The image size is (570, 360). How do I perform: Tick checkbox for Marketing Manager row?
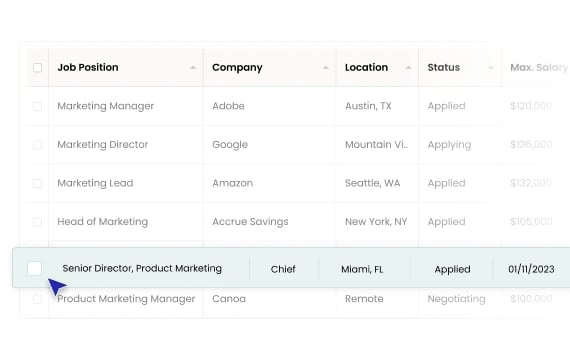point(37,106)
